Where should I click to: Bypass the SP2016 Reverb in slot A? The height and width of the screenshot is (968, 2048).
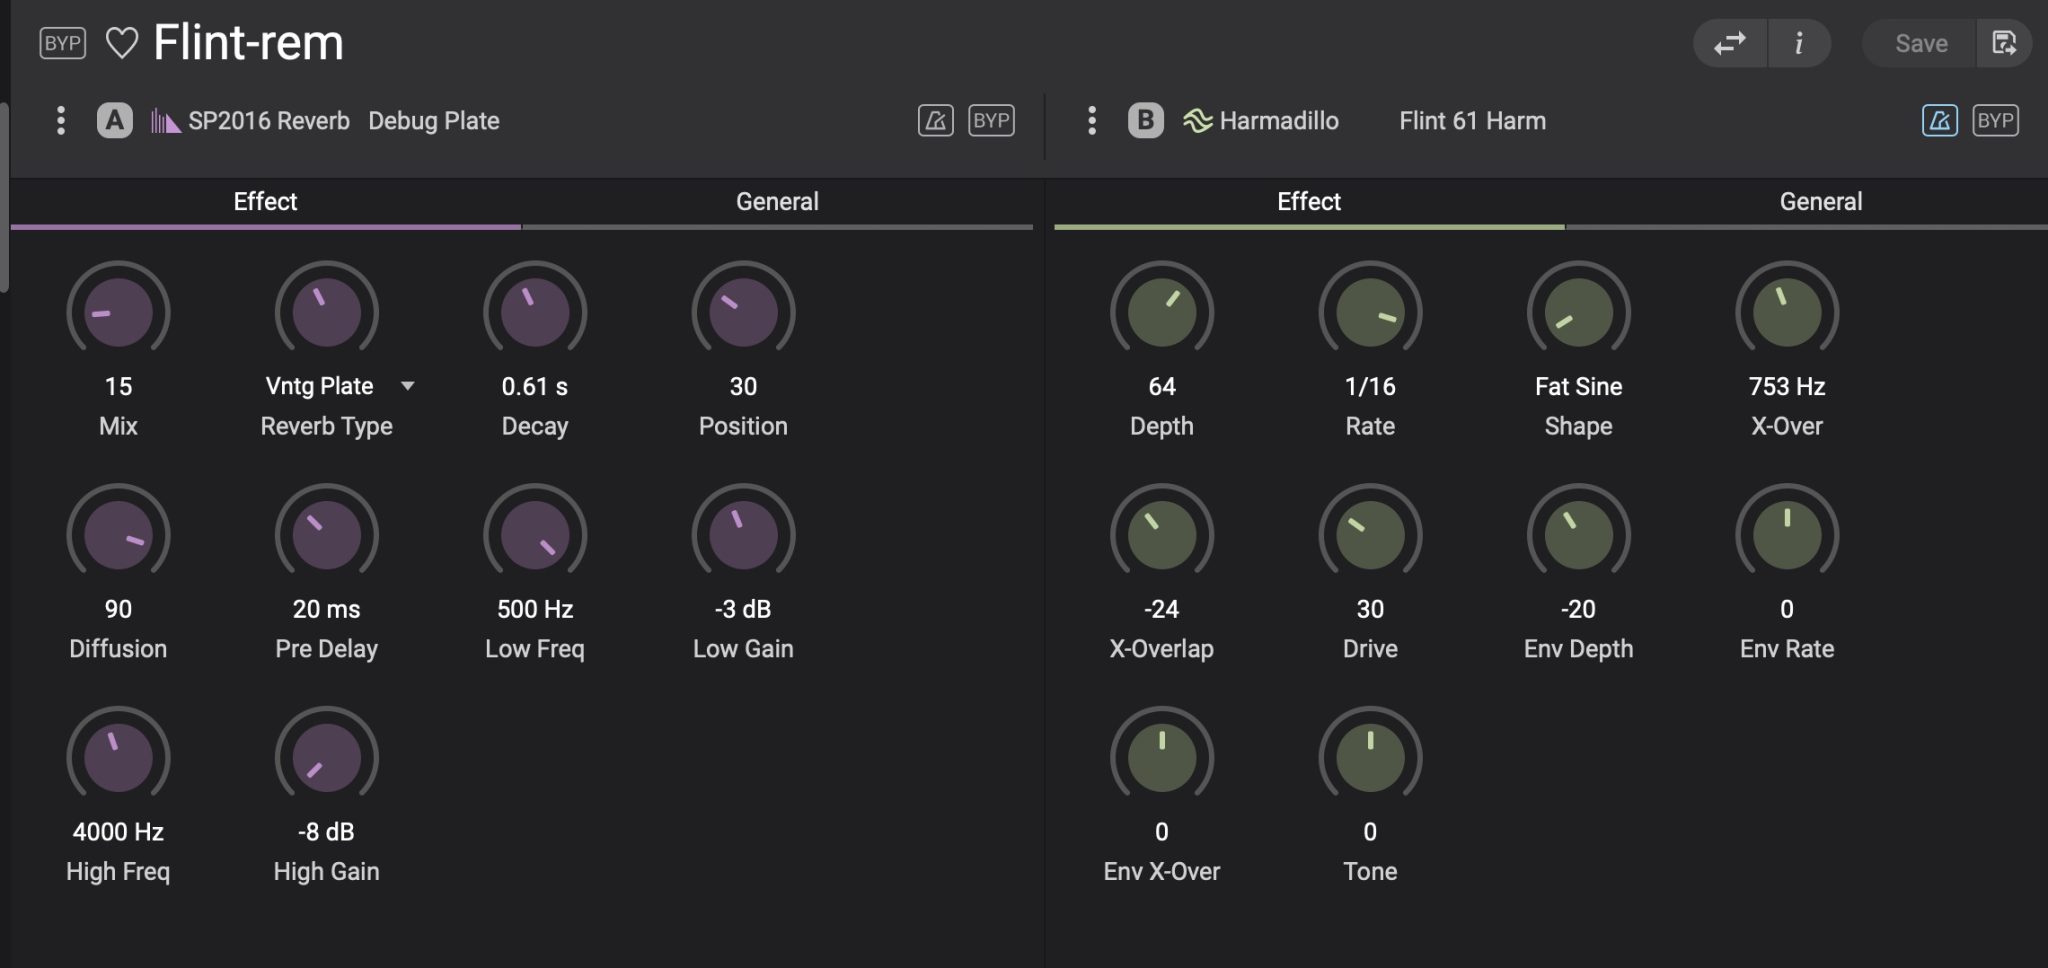click(x=991, y=121)
